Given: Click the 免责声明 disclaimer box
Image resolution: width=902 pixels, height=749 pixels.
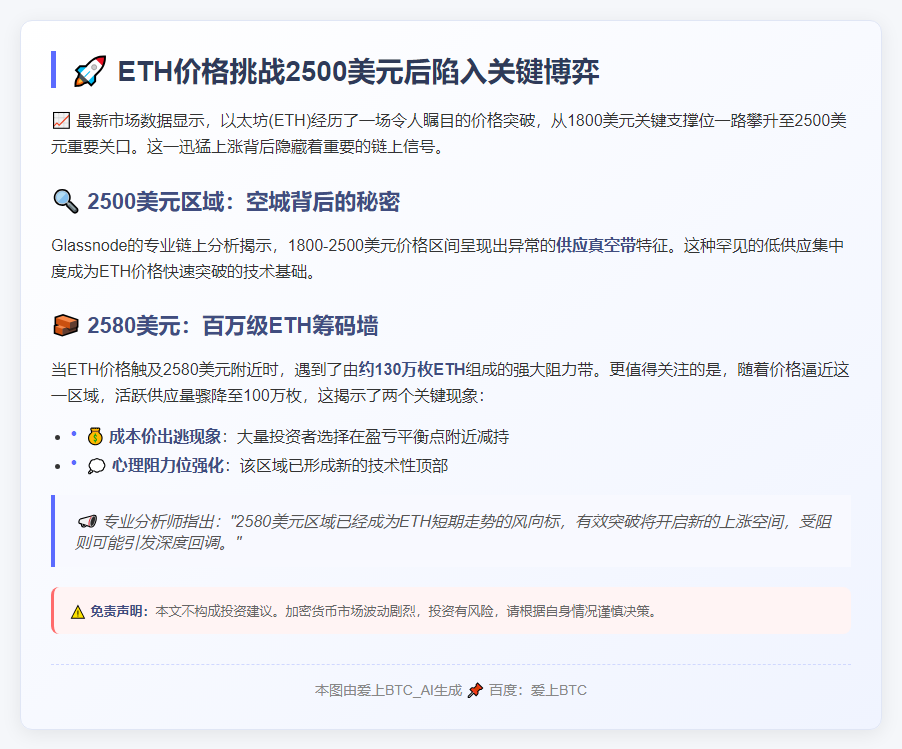Looking at the screenshot, I should [x=452, y=611].
